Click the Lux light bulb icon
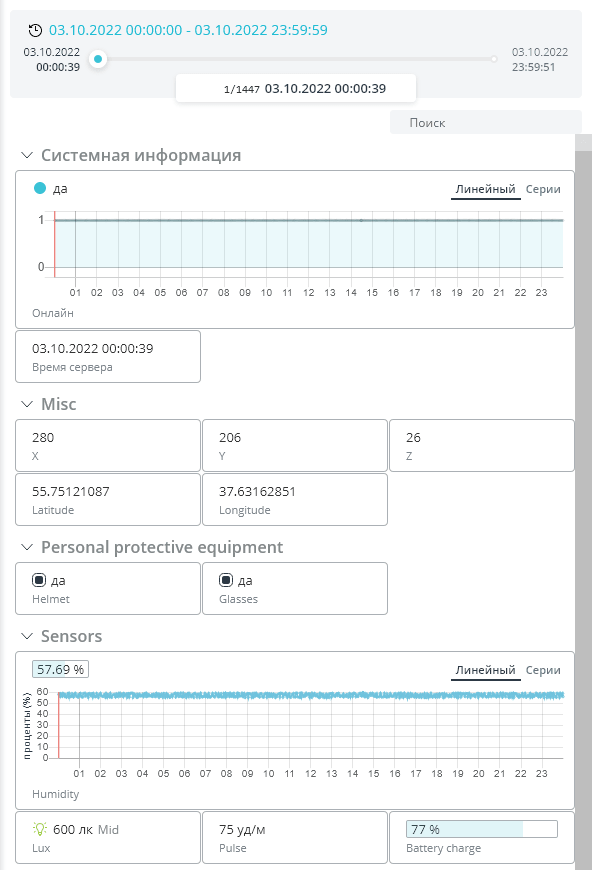Screen dimensions: 592x870 pos(40,829)
